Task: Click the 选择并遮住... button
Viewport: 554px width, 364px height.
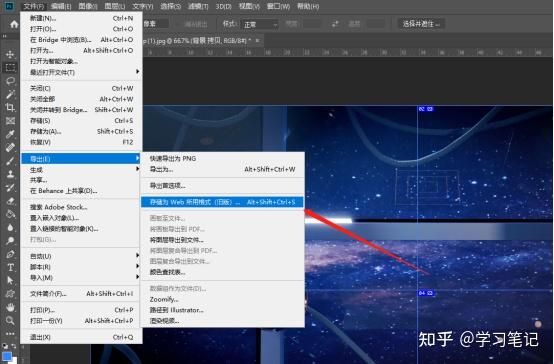Action: point(421,24)
